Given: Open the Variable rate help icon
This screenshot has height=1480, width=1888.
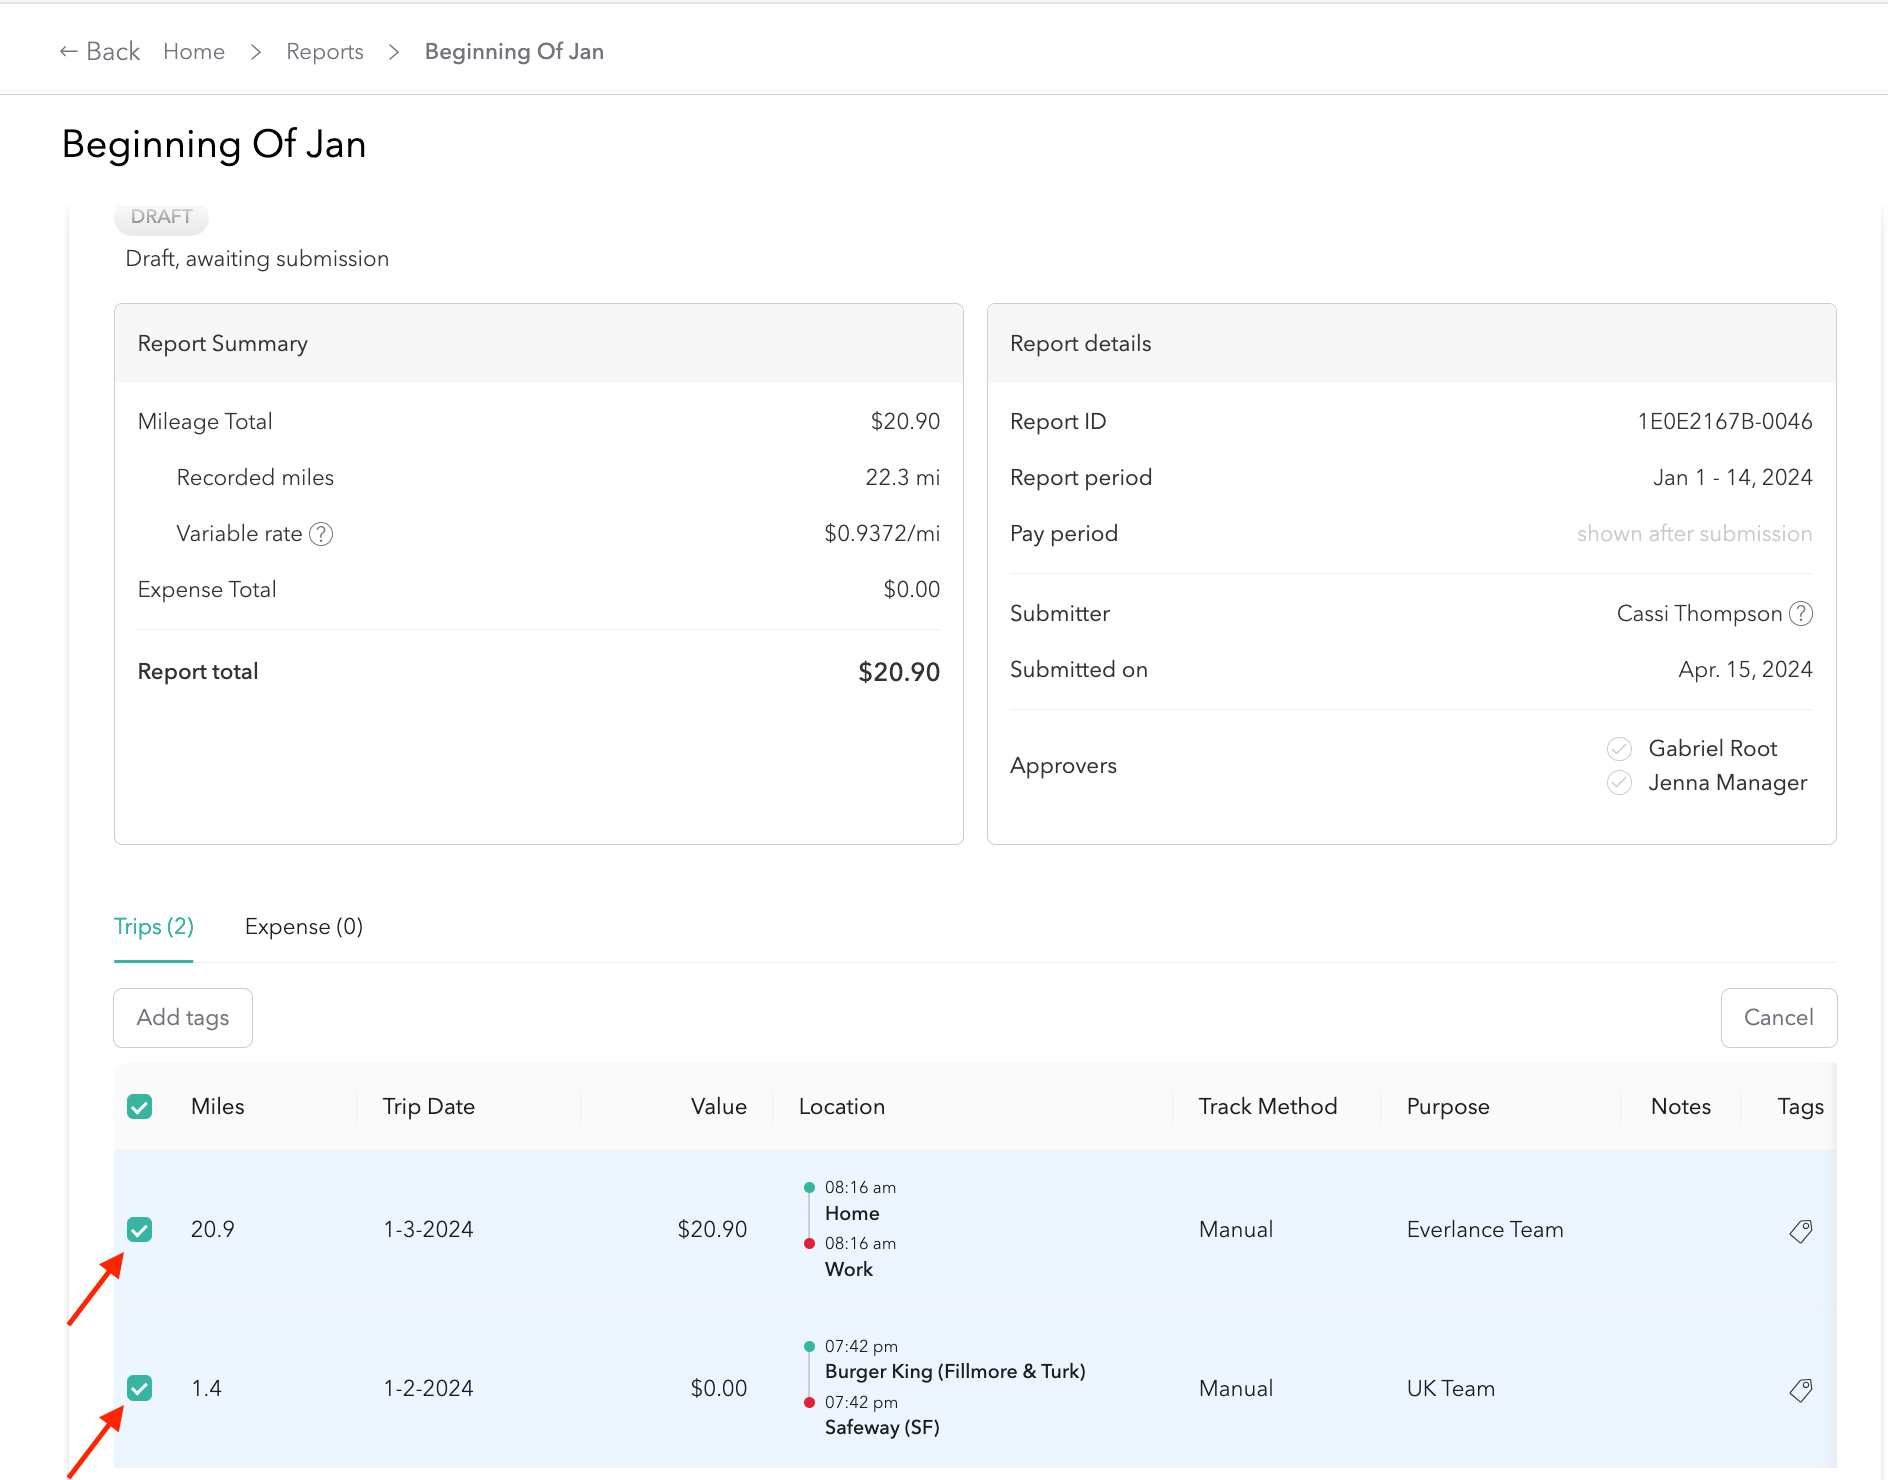Looking at the screenshot, I should click(x=321, y=534).
